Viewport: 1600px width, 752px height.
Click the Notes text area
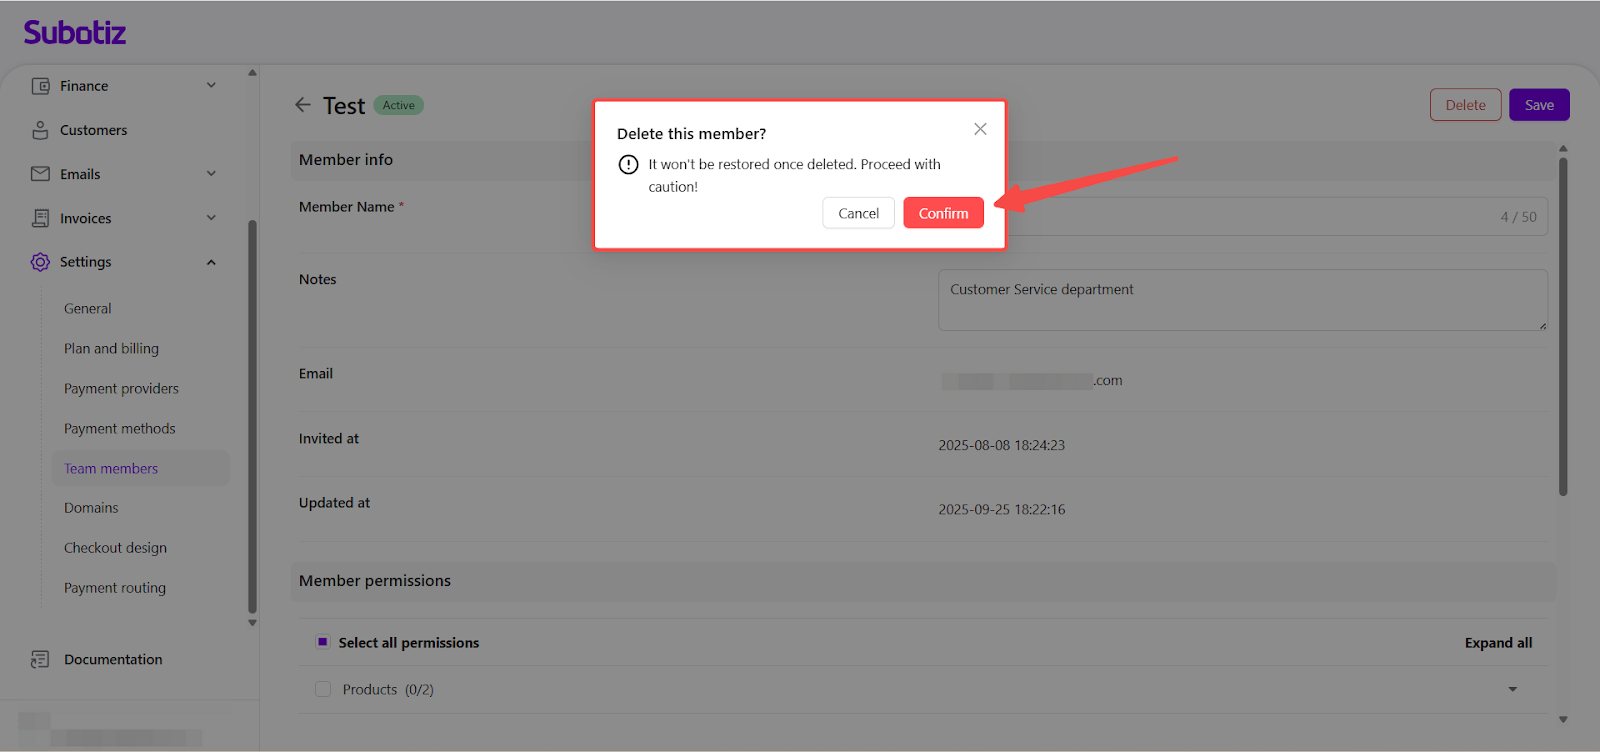(1242, 299)
